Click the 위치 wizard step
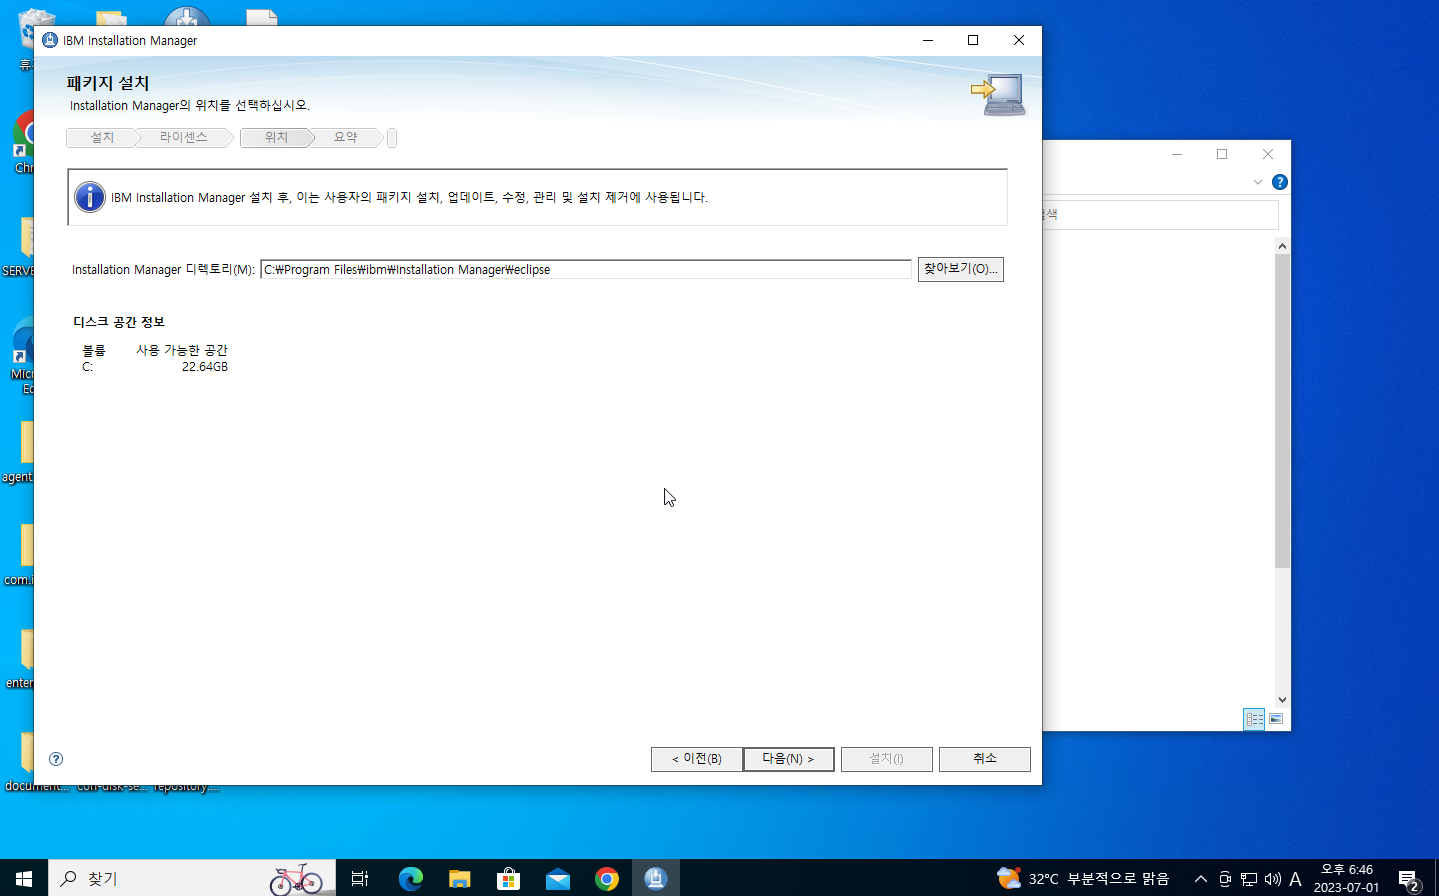The height and width of the screenshot is (896, 1439). [276, 138]
